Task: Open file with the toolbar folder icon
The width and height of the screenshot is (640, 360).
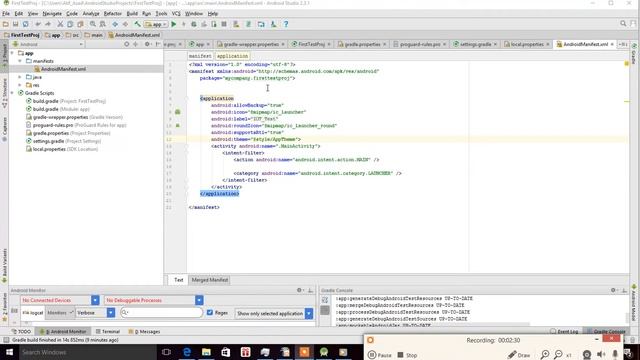Action: coord(6,24)
